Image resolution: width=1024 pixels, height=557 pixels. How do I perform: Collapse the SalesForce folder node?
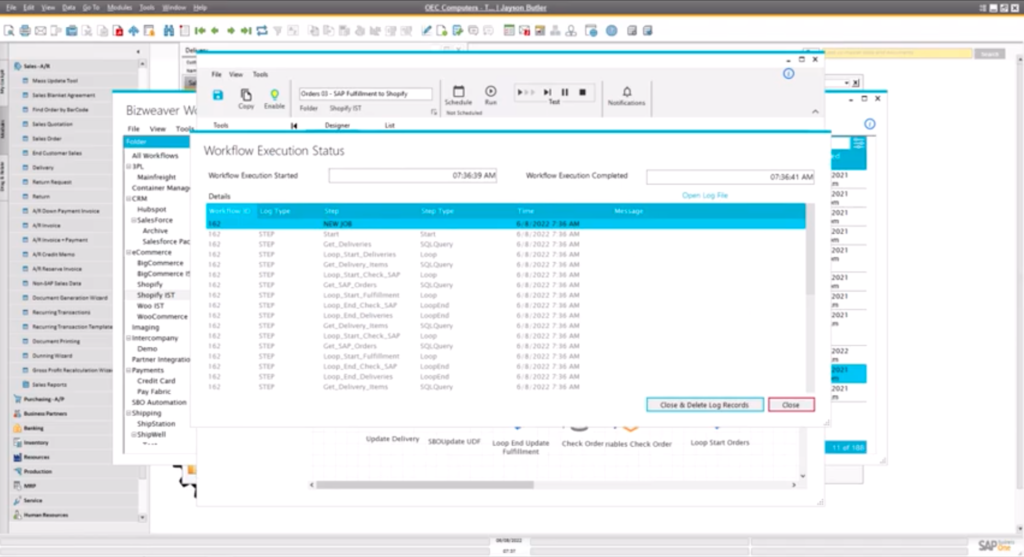(x=134, y=220)
